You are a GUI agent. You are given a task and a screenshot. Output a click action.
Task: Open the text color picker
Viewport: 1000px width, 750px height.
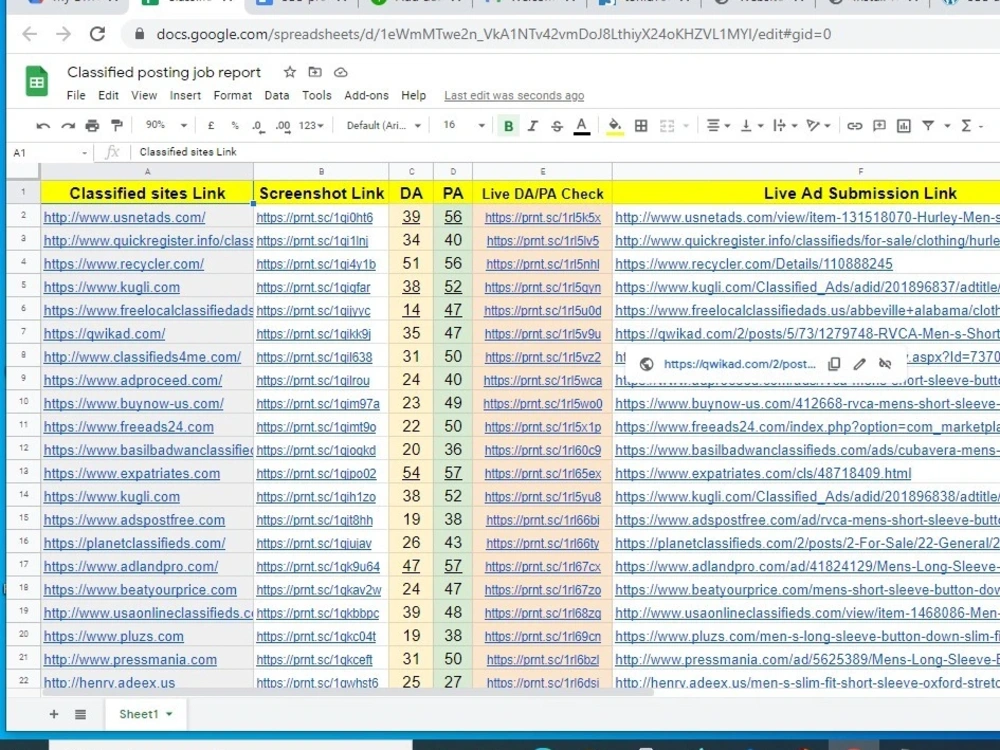coord(581,126)
